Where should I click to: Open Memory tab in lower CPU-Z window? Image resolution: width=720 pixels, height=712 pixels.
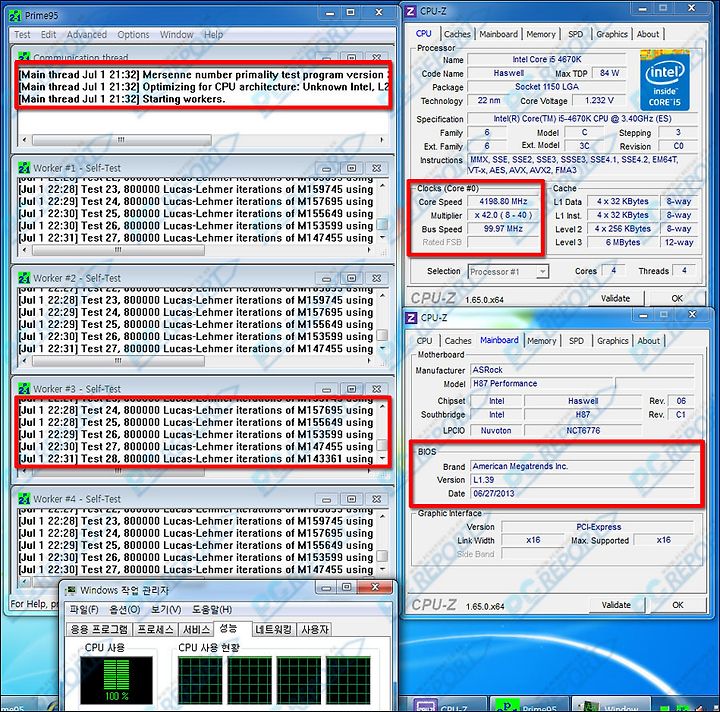(x=541, y=341)
